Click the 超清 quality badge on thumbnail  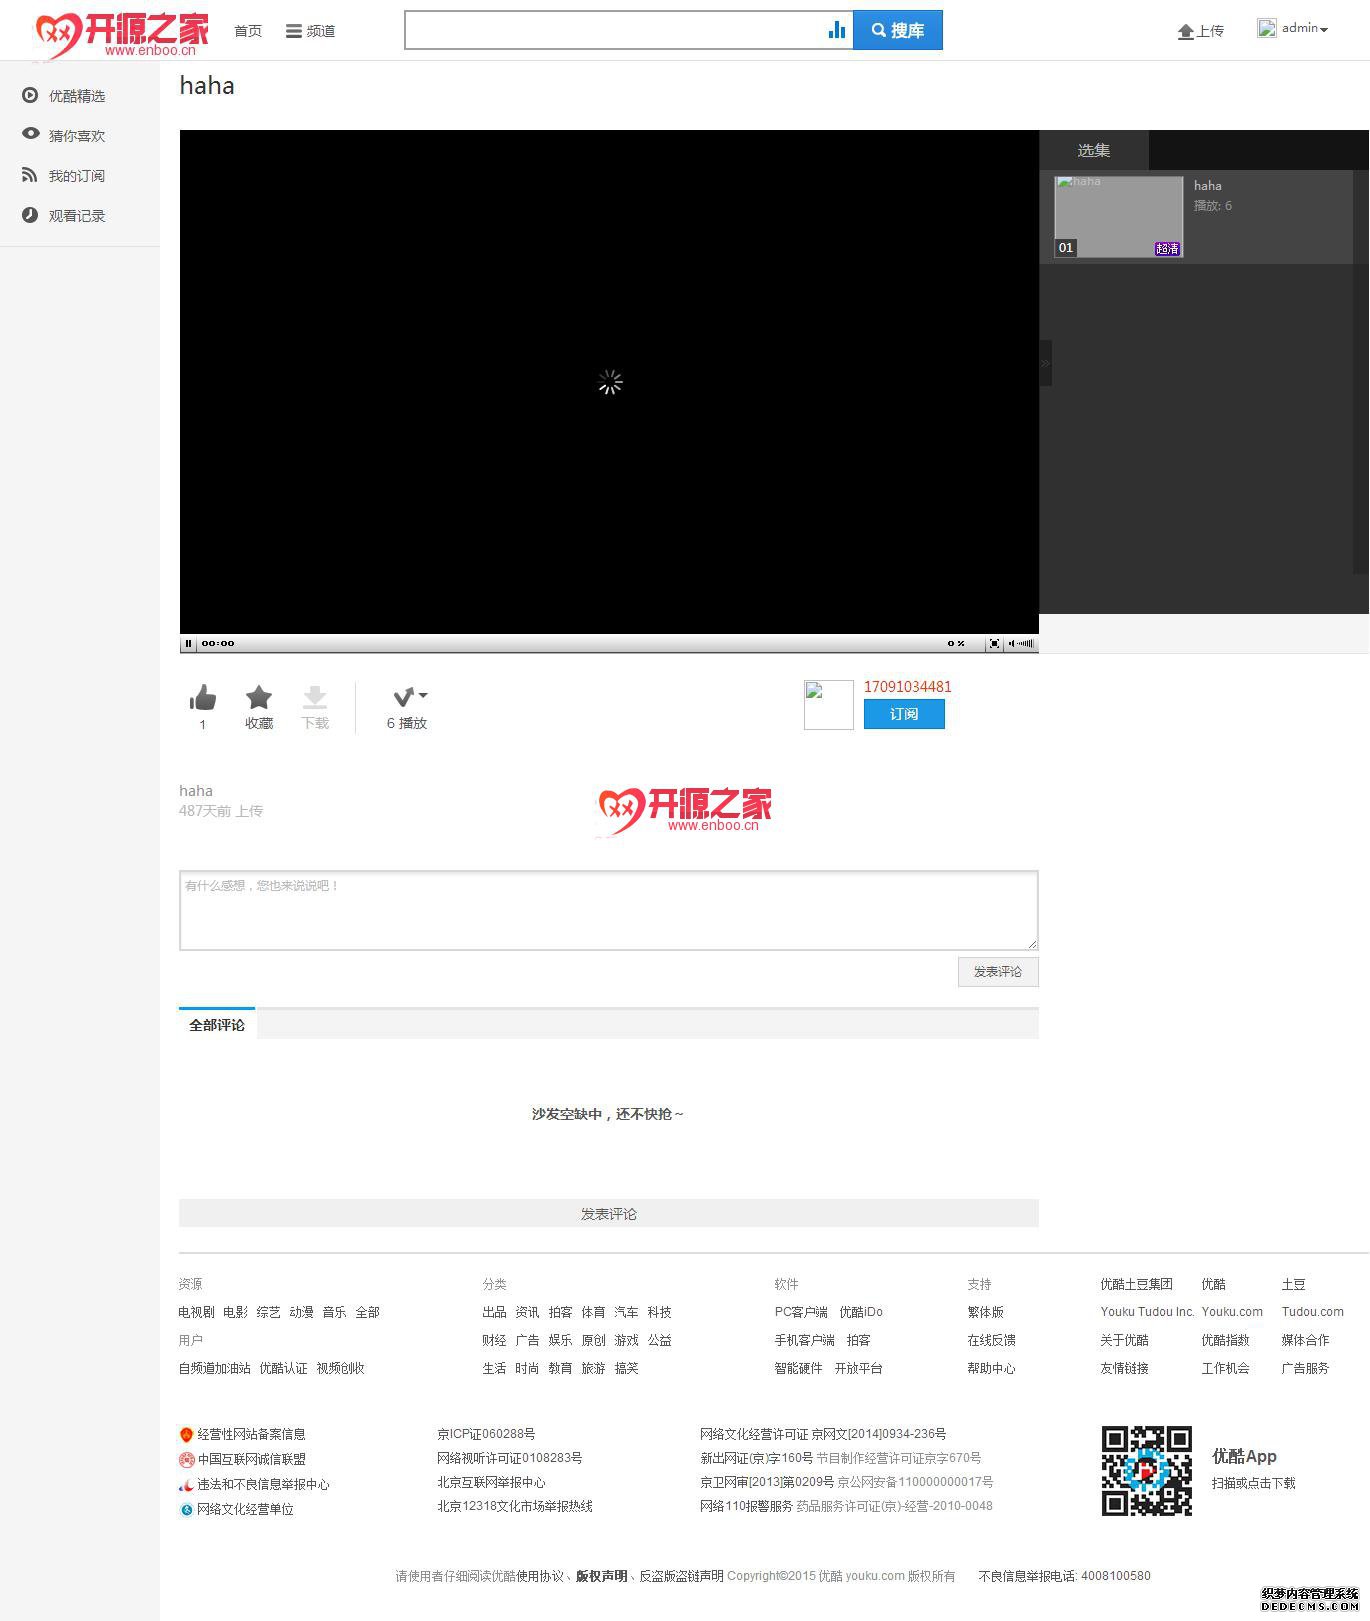[1168, 249]
